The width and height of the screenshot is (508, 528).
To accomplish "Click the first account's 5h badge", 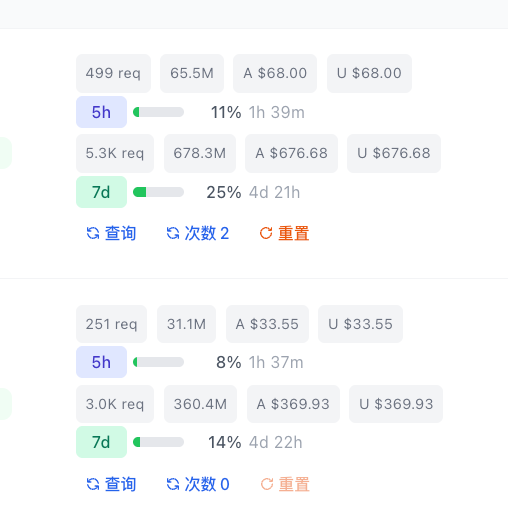I will point(101,112).
